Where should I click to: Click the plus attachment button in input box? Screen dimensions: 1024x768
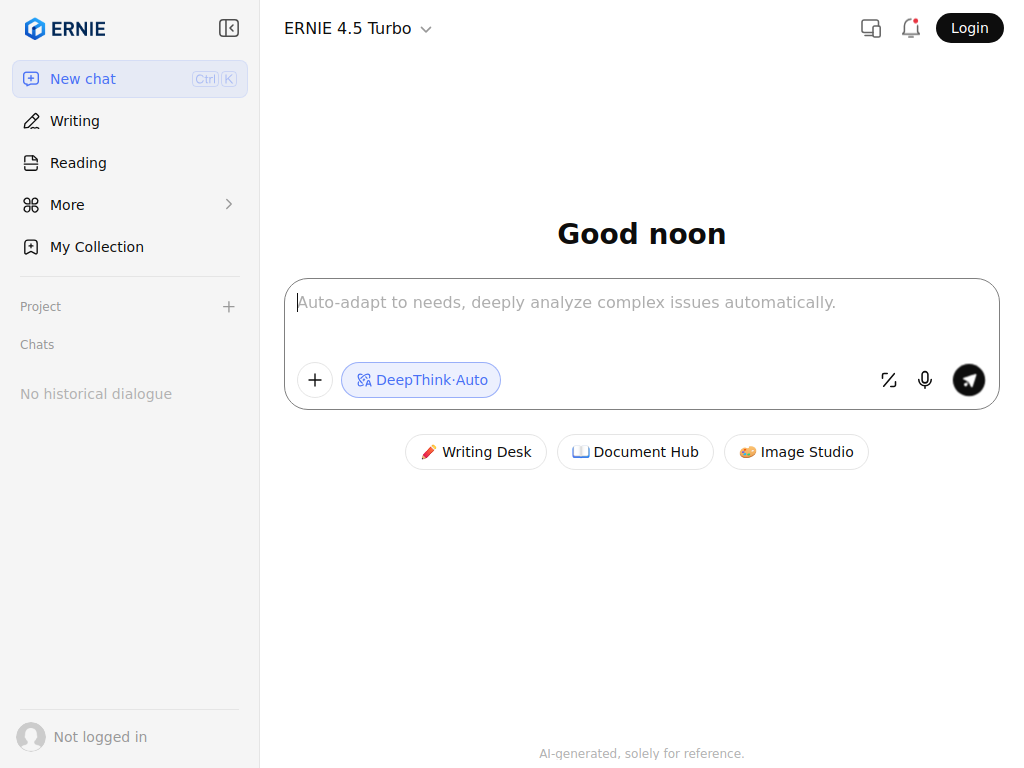click(315, 380)
